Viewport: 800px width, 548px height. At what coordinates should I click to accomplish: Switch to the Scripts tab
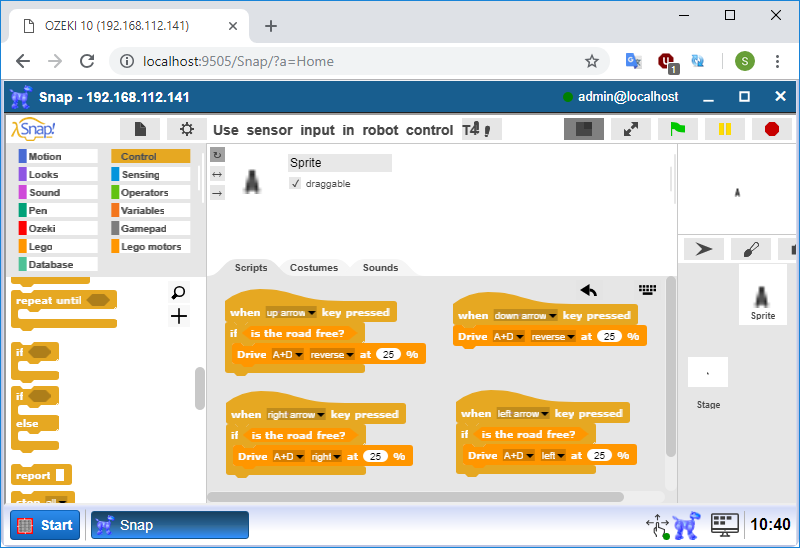(x=251, y=267)
